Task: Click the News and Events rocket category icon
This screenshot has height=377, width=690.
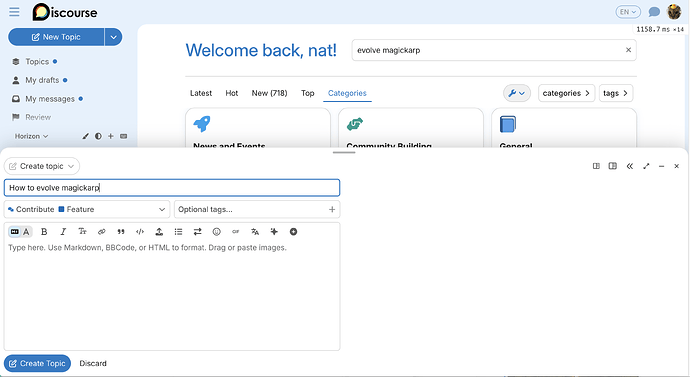Action: 202,124
